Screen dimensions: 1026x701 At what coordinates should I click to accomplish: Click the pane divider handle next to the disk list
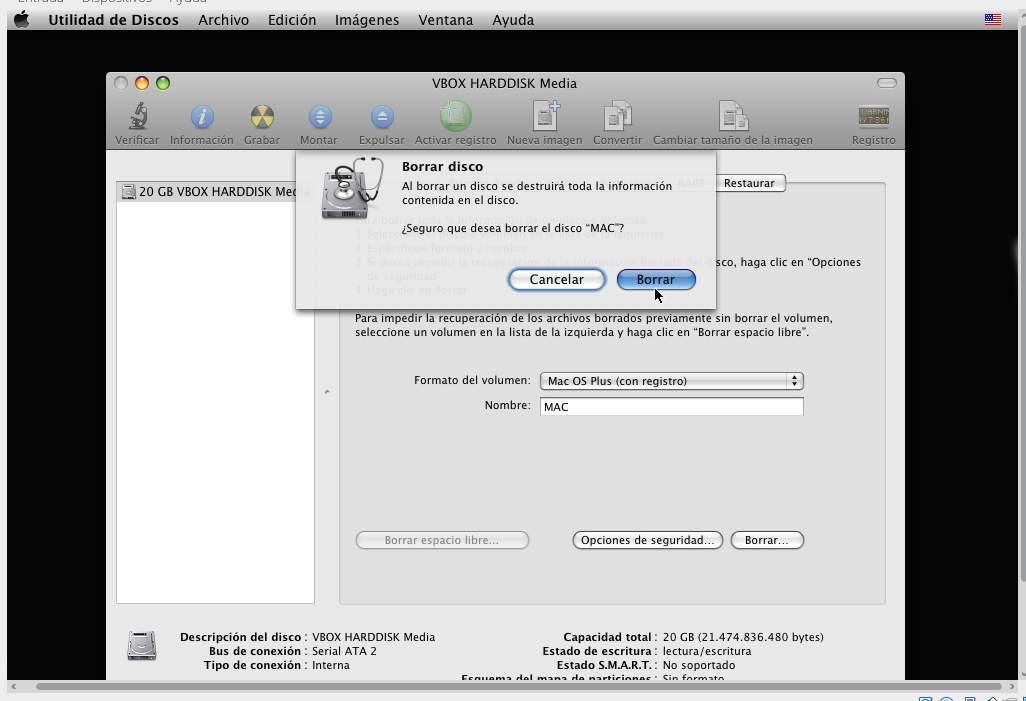click(x=327, y=393)
